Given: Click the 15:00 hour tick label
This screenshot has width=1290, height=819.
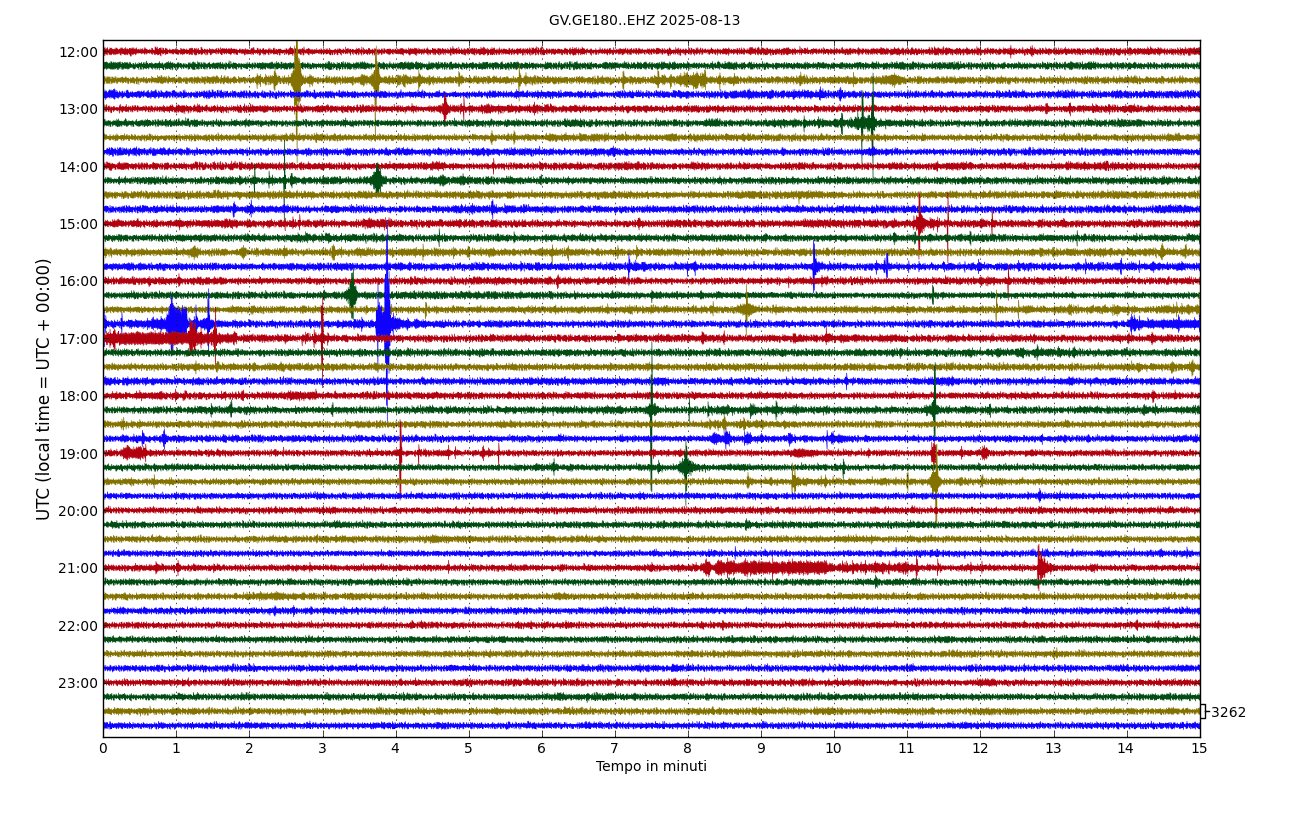Looking at the screenshot, I should point(78,224).
